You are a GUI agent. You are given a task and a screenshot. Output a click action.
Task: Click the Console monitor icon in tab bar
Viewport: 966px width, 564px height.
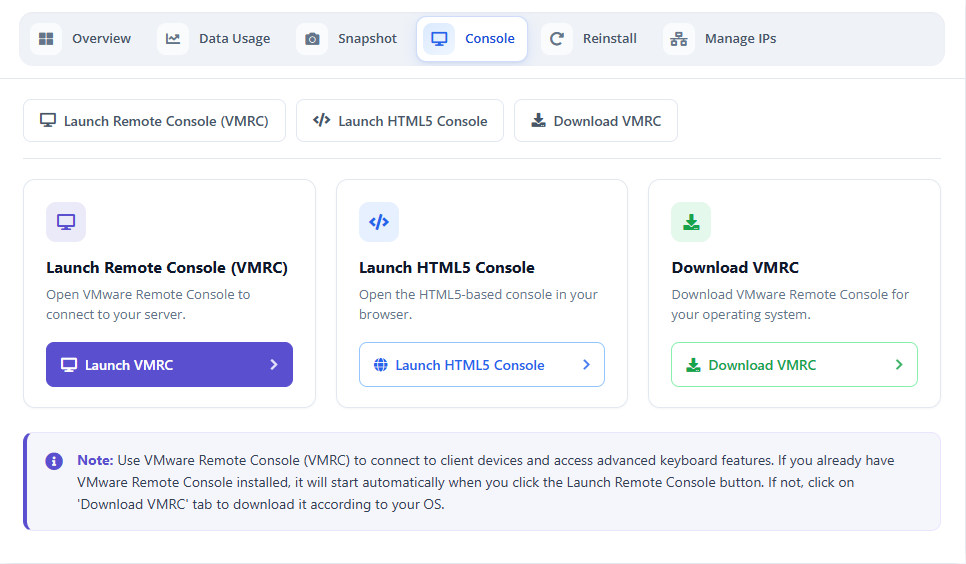click(439, 39)
